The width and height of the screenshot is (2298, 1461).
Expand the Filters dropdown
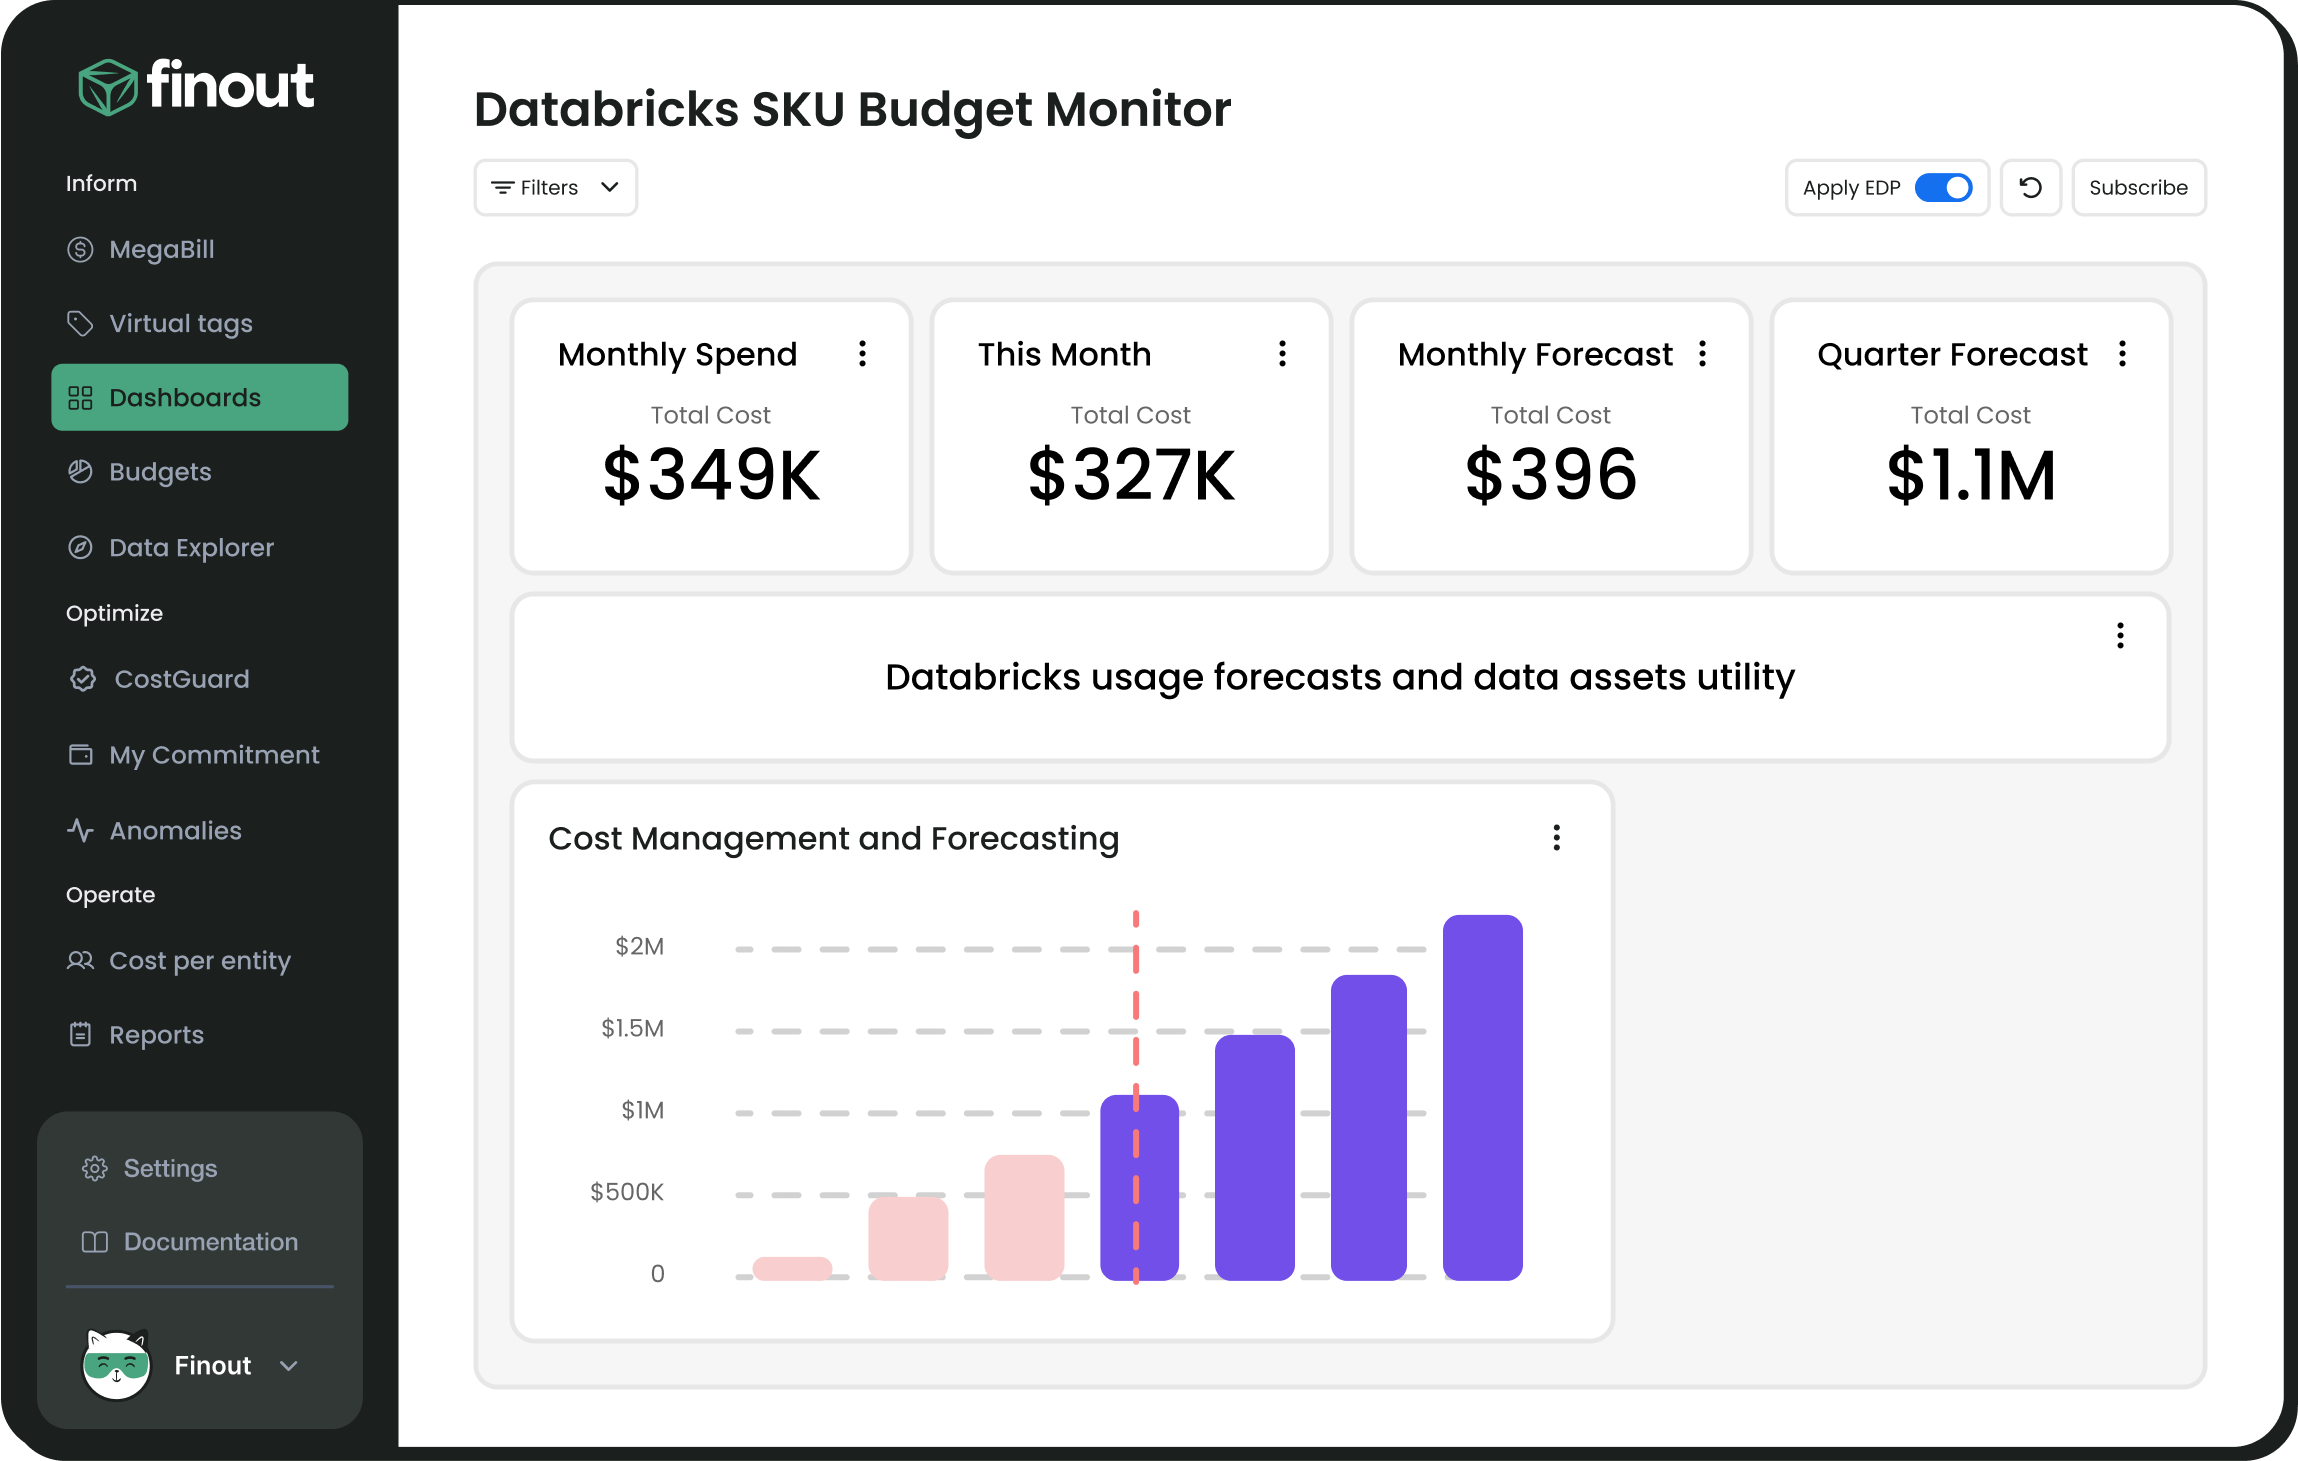click(x=554, y=188)
